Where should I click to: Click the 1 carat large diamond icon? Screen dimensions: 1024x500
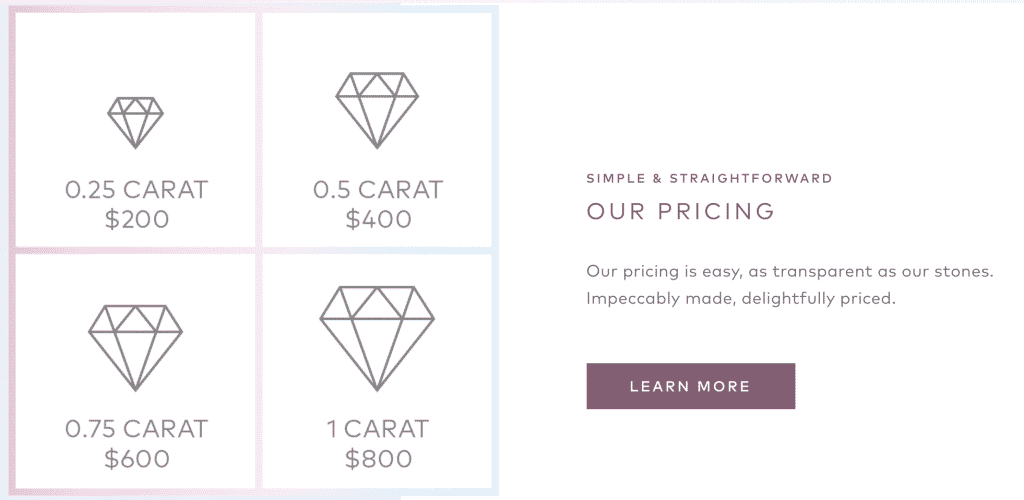377,338
